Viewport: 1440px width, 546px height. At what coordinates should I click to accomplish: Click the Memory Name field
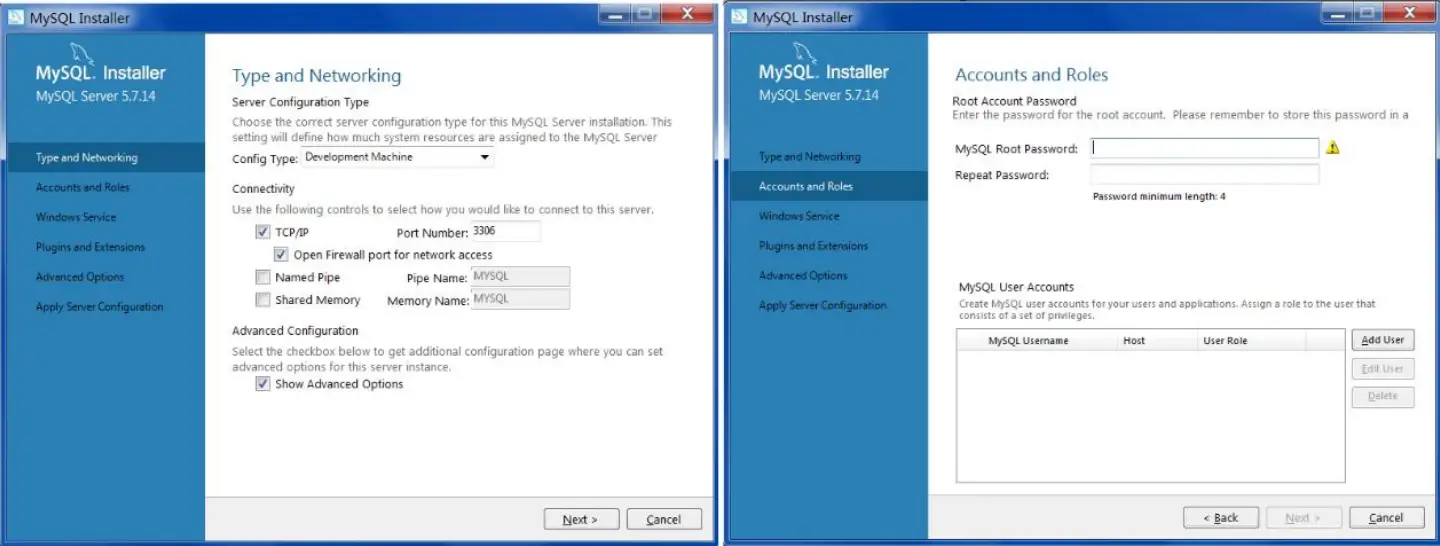pos(520,299)
